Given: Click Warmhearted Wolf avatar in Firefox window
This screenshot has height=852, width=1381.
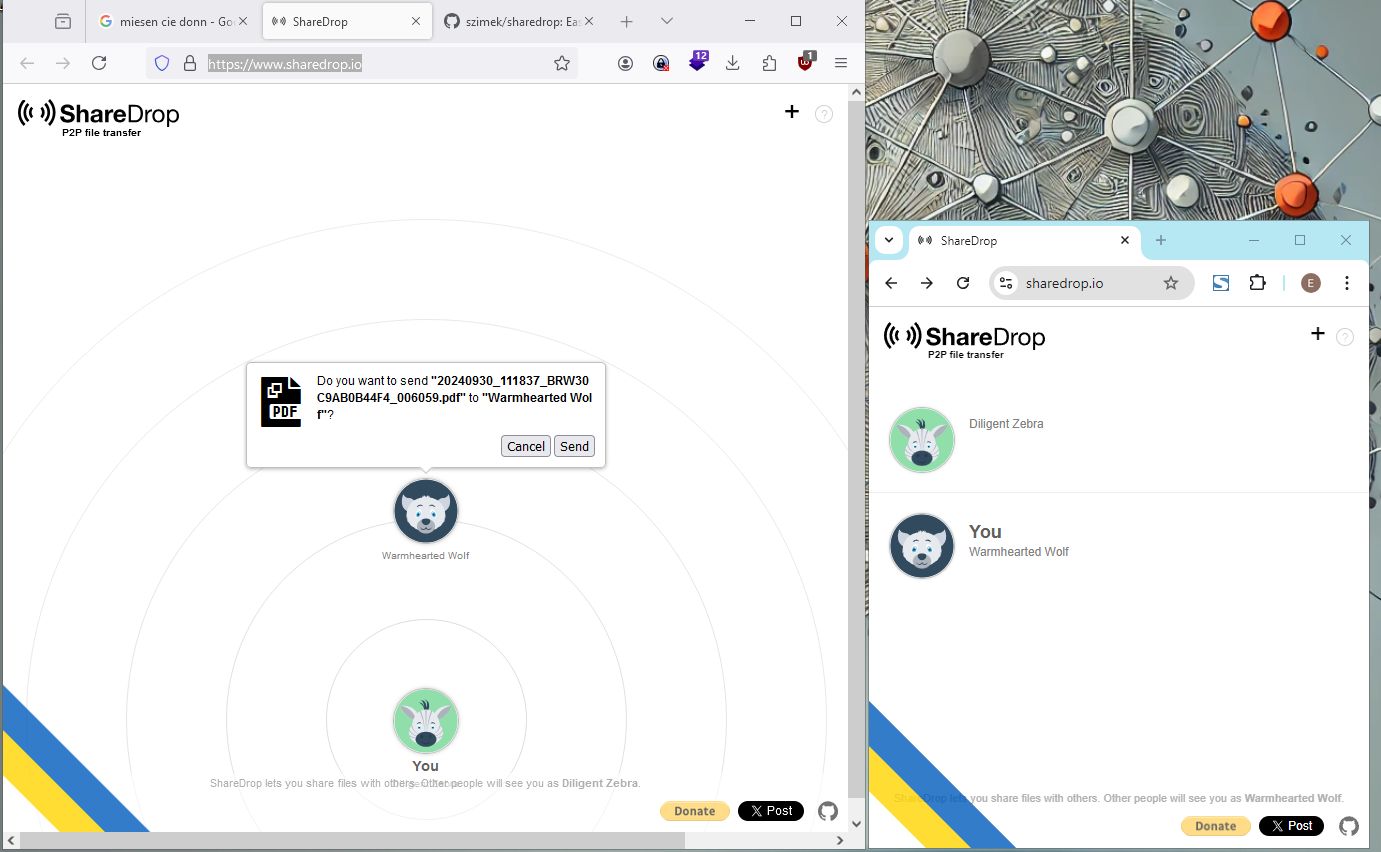Looking at the screenshot, I should pyautogui.click(x=426, y=511).
